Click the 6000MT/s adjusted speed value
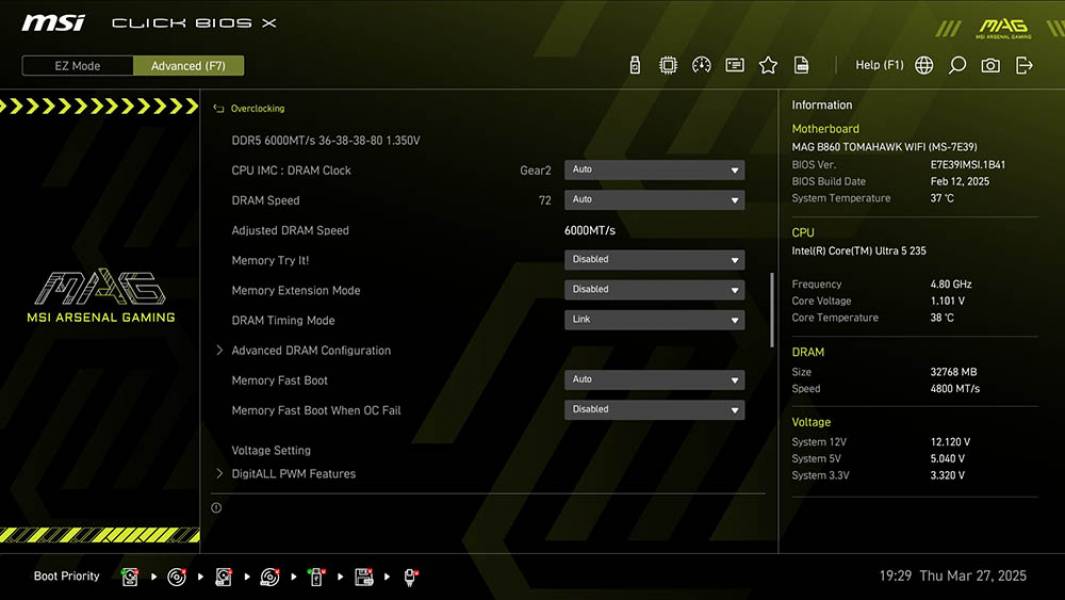 590,230
